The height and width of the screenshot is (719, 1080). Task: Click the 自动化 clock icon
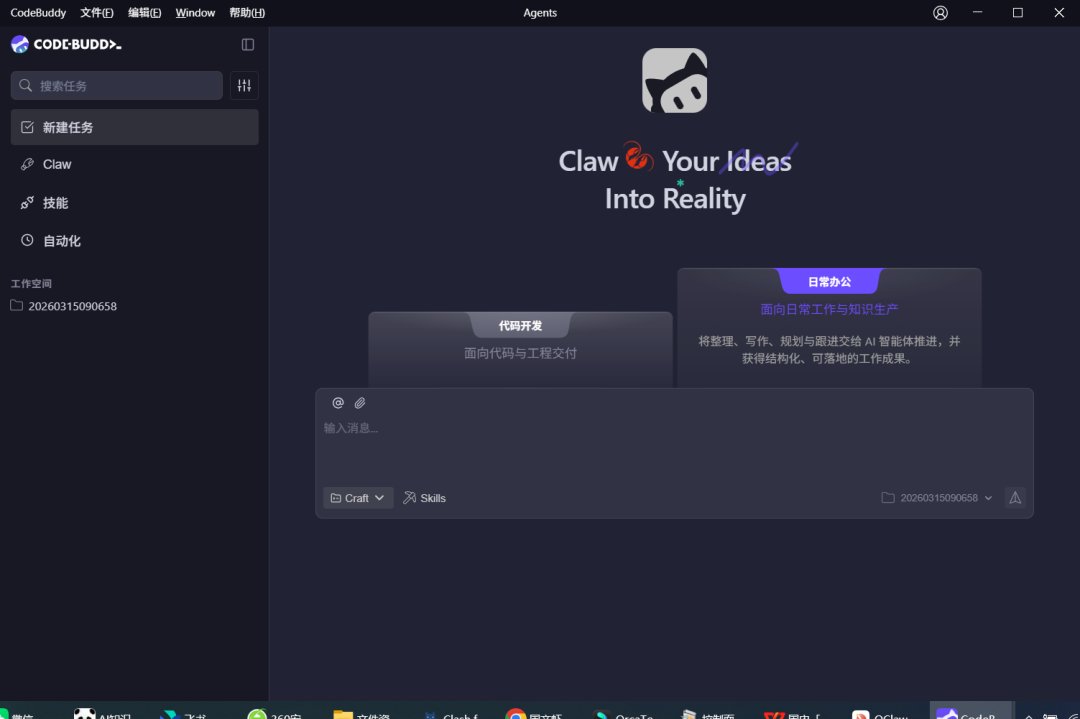pos(28,240)
